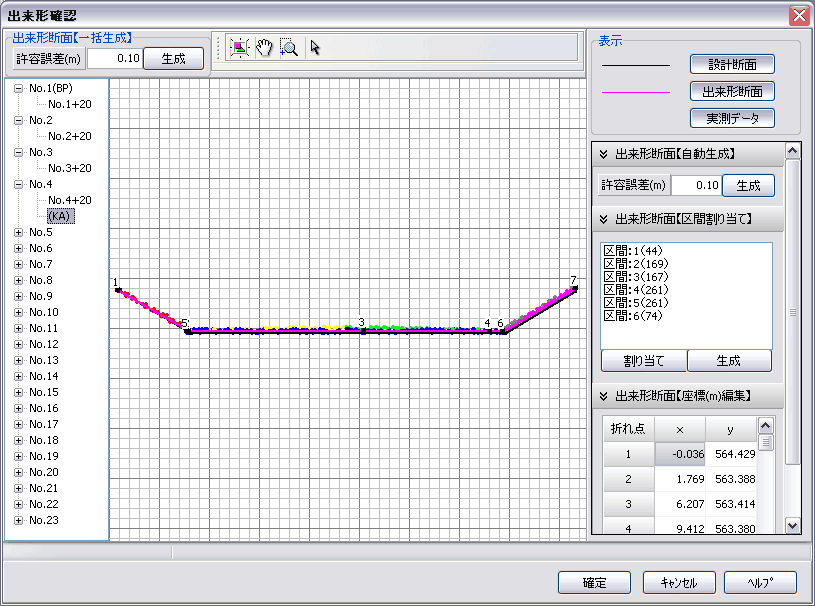815x606 pixels.
Task: Collapse the No.4 tree node
Action: pos(18,184)
